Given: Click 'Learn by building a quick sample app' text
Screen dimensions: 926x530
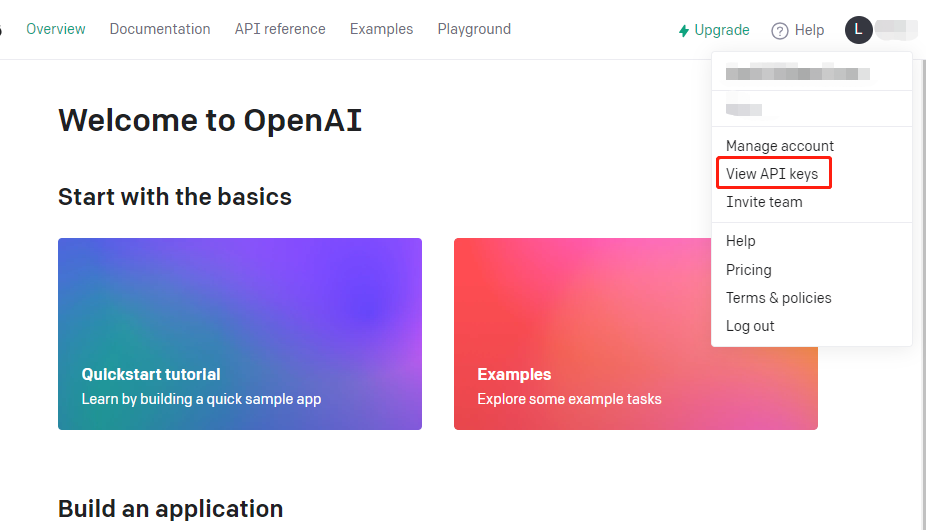Looking at the screenshot, I should point(201,399).
